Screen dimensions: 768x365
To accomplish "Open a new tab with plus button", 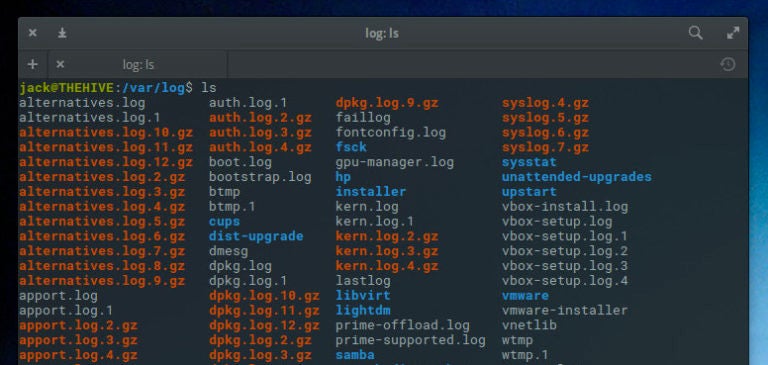I will (x=32, y=64).
